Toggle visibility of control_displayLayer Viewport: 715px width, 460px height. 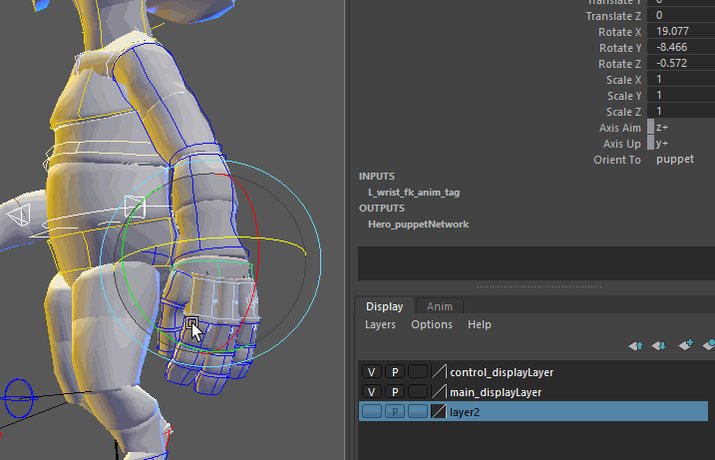pos(372,372)
